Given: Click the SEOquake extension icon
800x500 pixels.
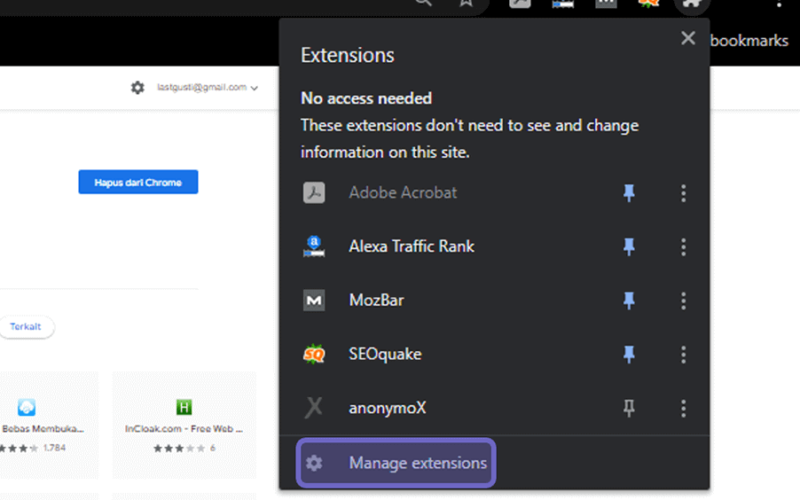Looking at the screenshot, I should tap(314, 354).
